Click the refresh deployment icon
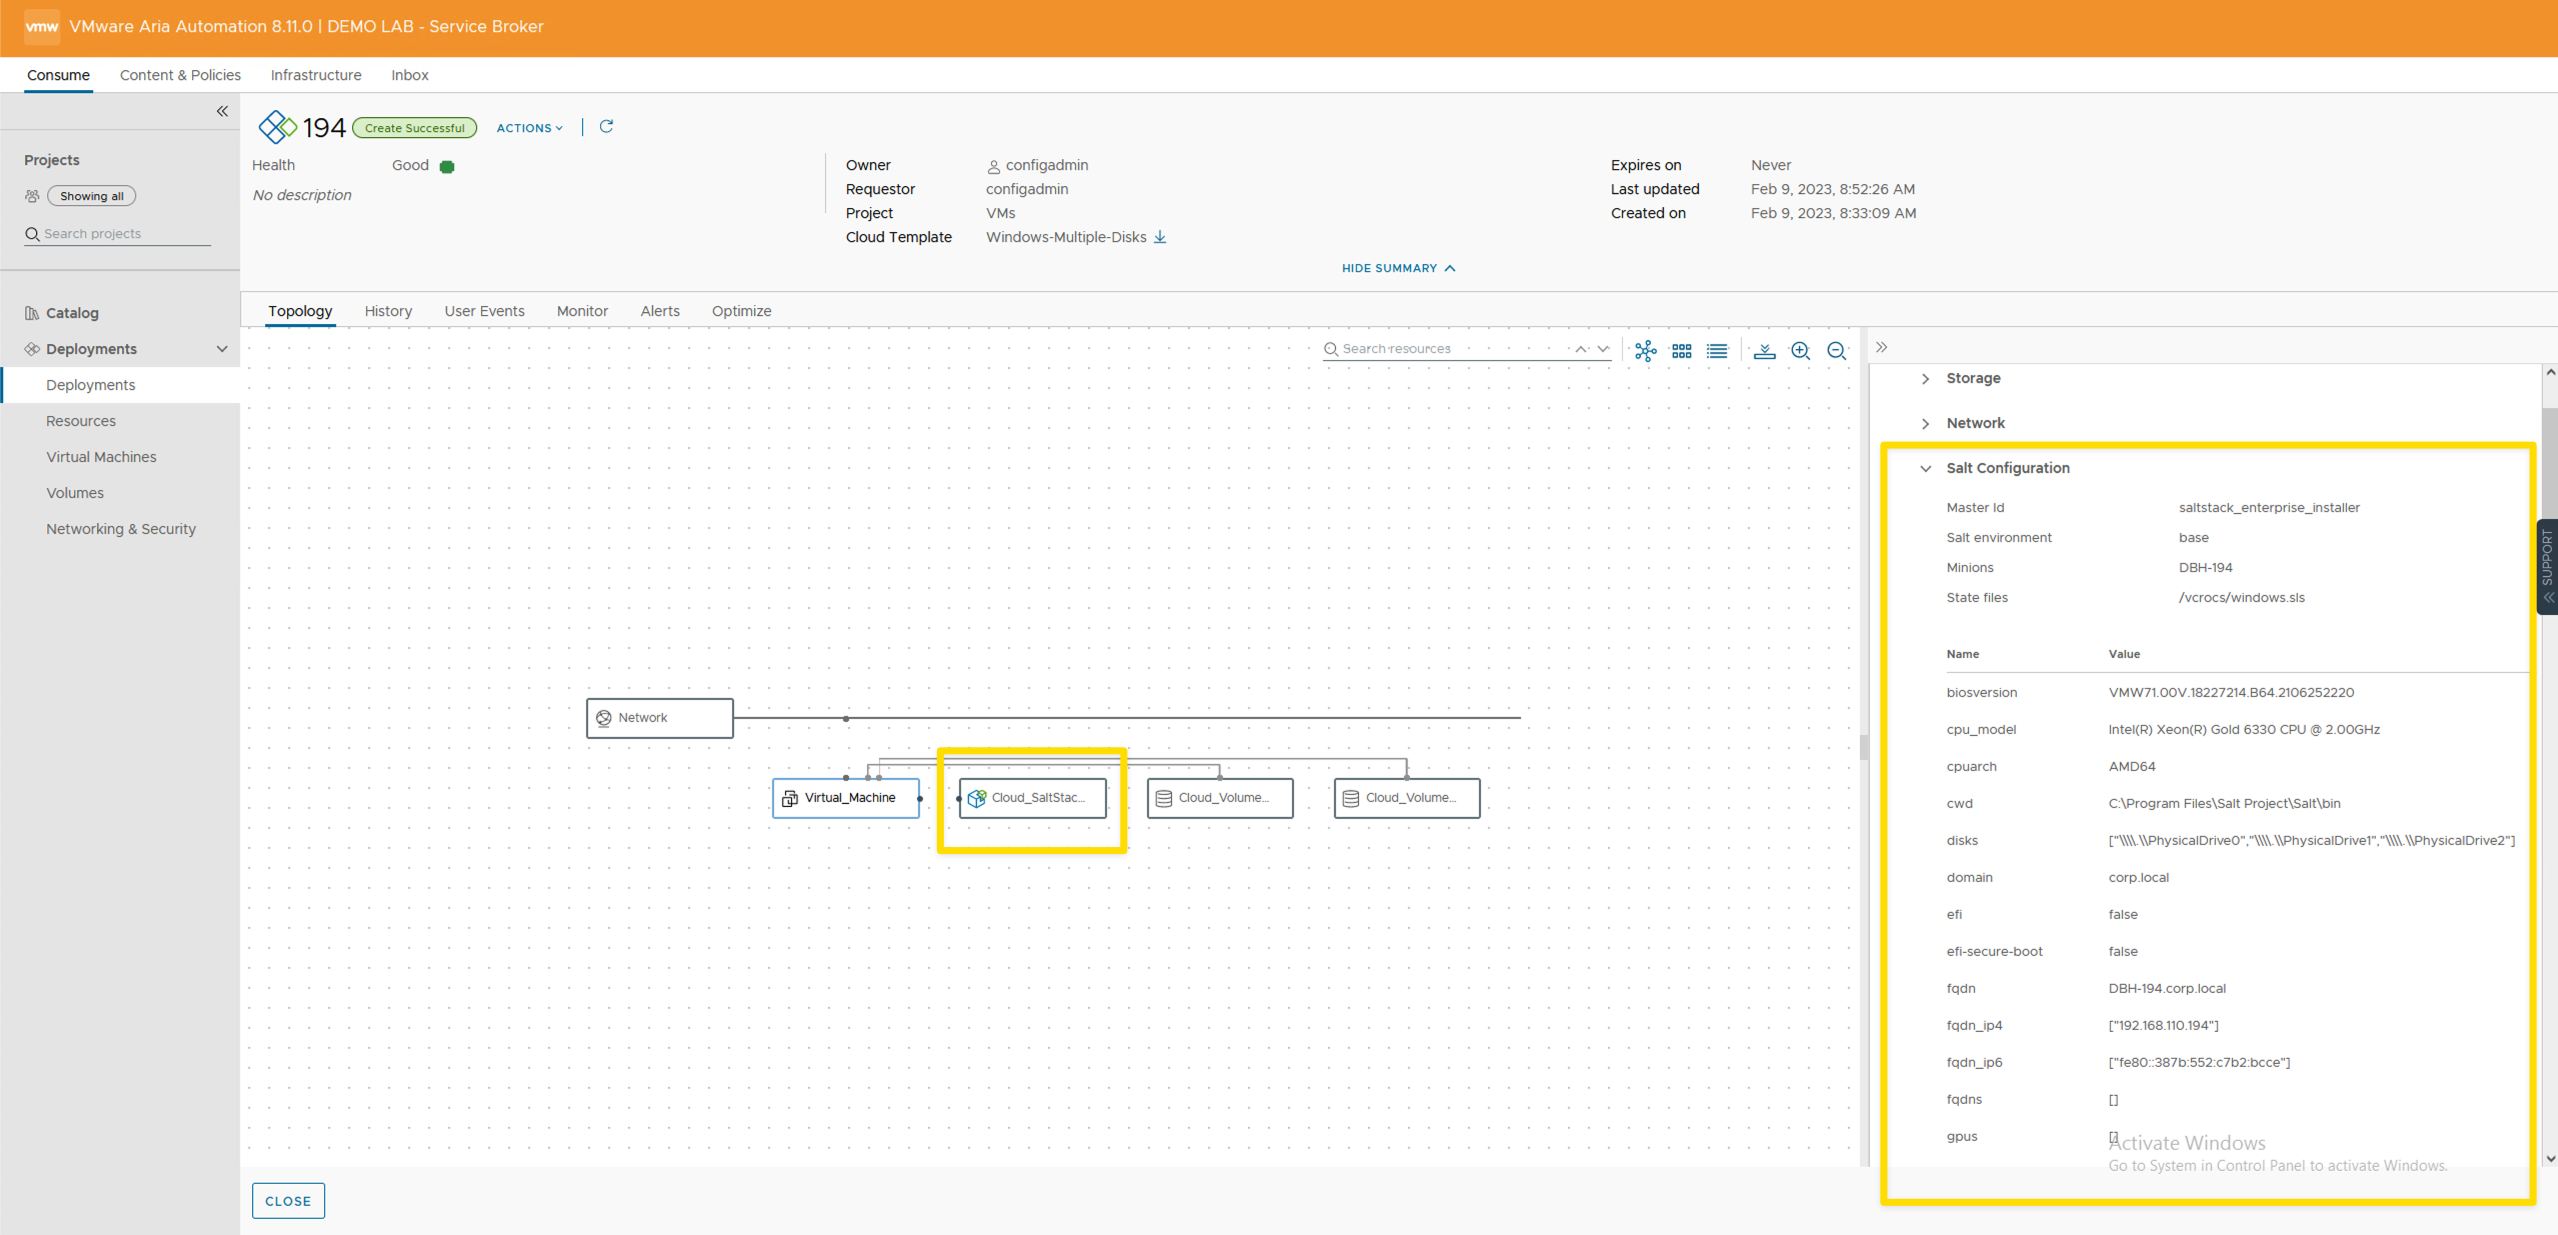The image size is (2558, 1235). pyautogui.click(x=606, y=127)
